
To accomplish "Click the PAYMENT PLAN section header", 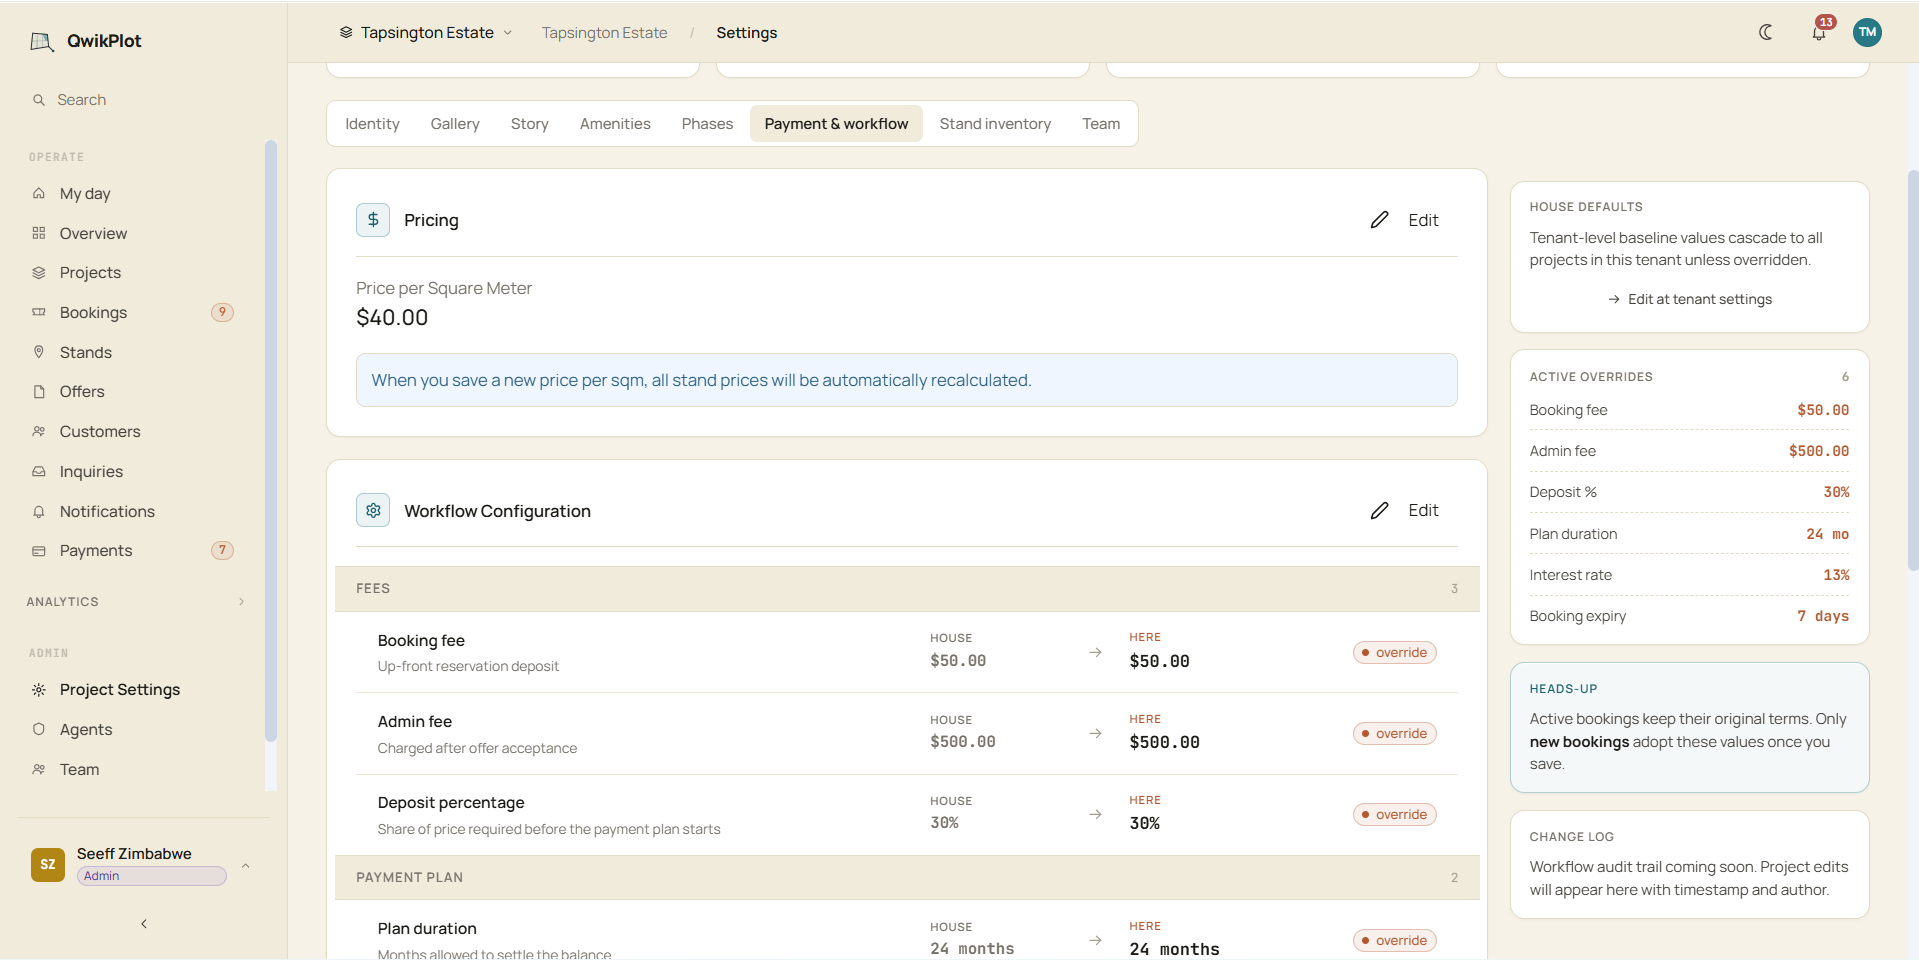I will click(x=907, y=877).
